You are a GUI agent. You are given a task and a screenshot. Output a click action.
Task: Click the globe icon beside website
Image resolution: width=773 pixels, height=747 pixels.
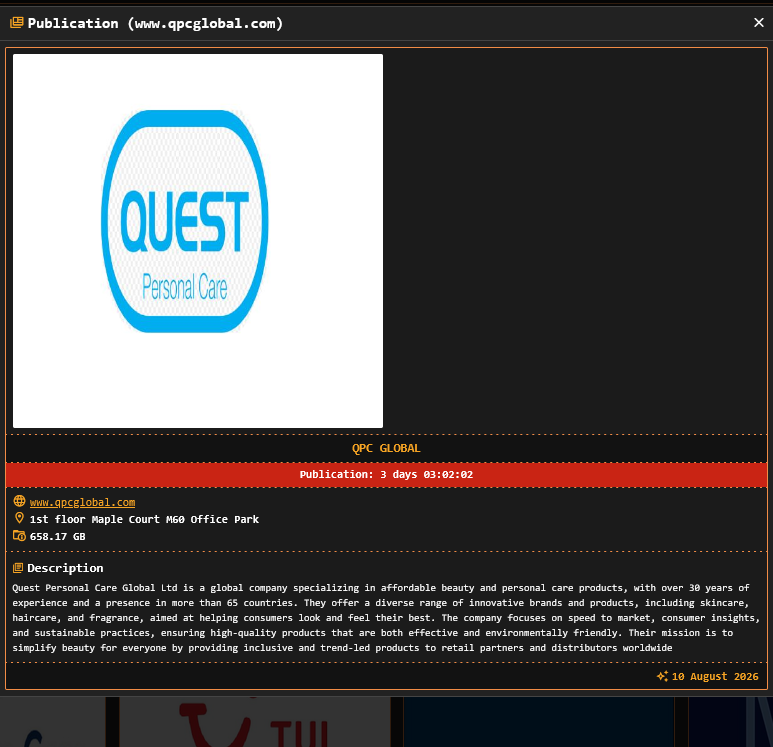[x=19, y=501]
